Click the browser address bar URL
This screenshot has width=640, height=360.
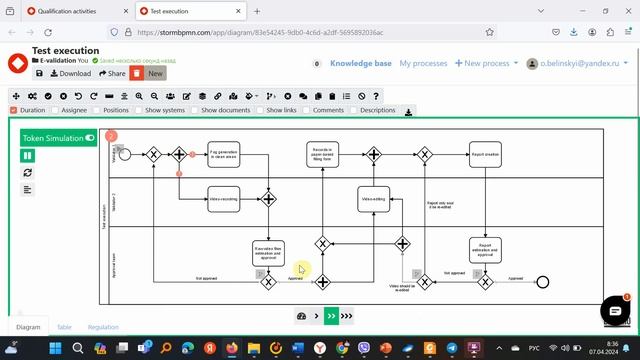point(260,32)
